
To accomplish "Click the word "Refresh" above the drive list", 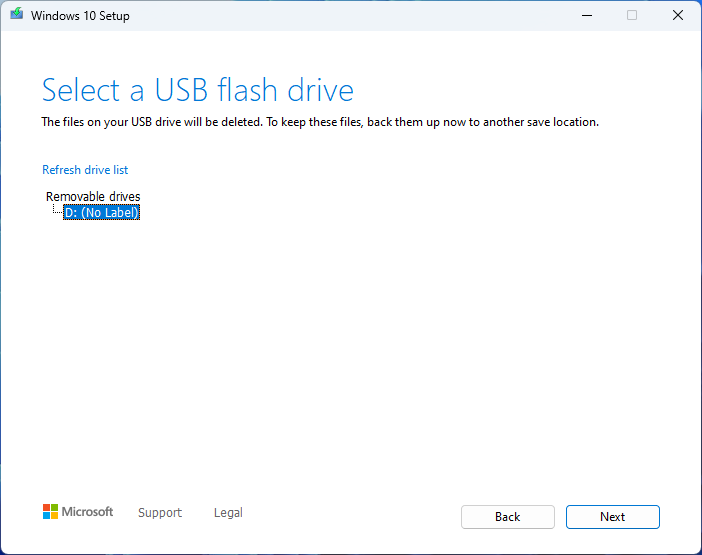I will [x=62, y=170].
